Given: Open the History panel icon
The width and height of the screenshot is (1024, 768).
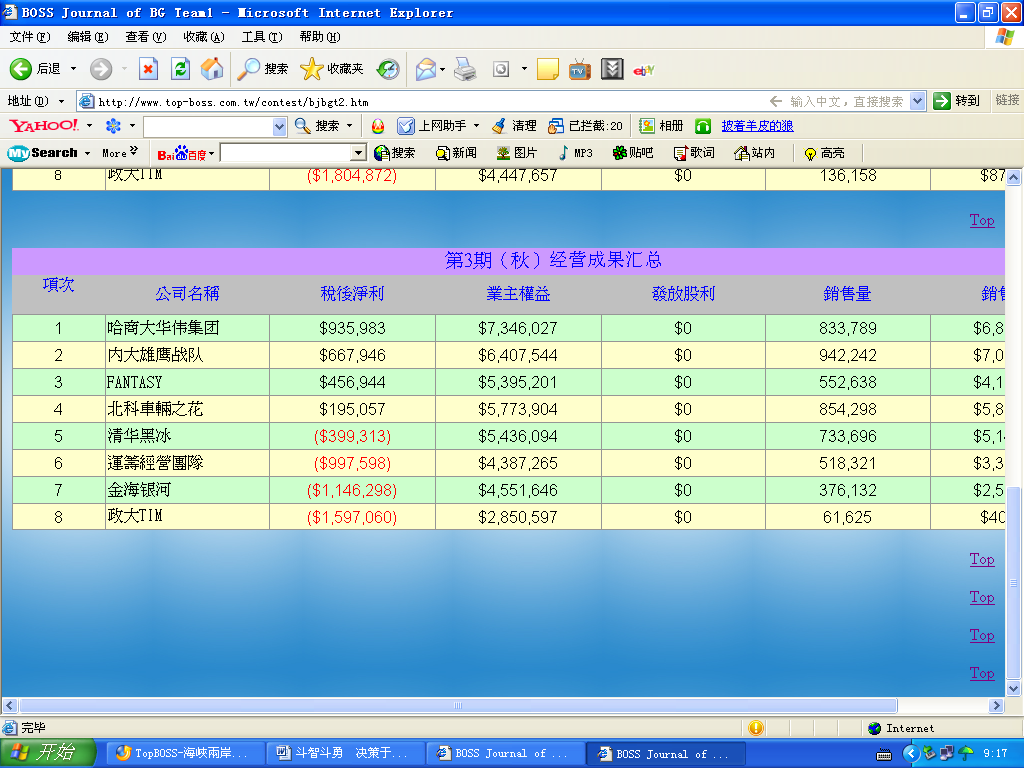Looking at the screenshot, I should (388, 69).
